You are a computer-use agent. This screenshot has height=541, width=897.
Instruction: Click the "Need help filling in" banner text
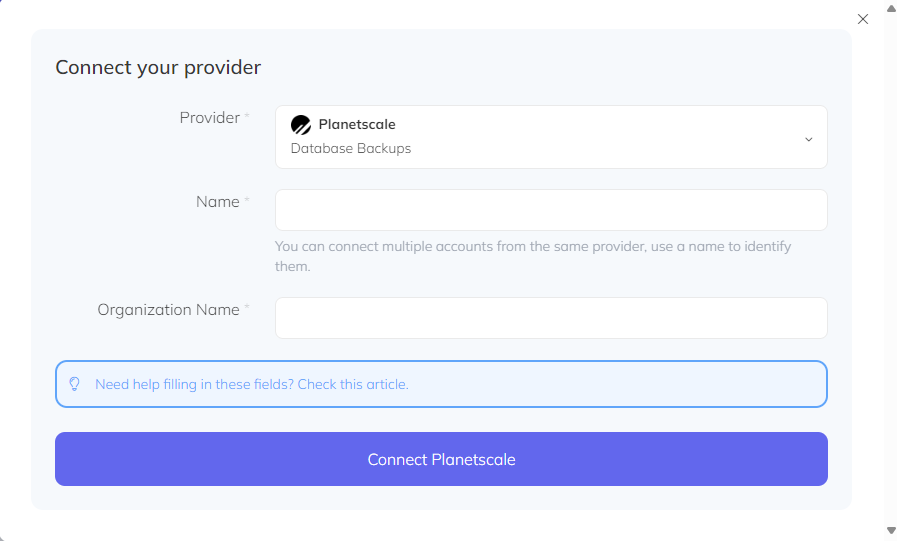(193, 384)
